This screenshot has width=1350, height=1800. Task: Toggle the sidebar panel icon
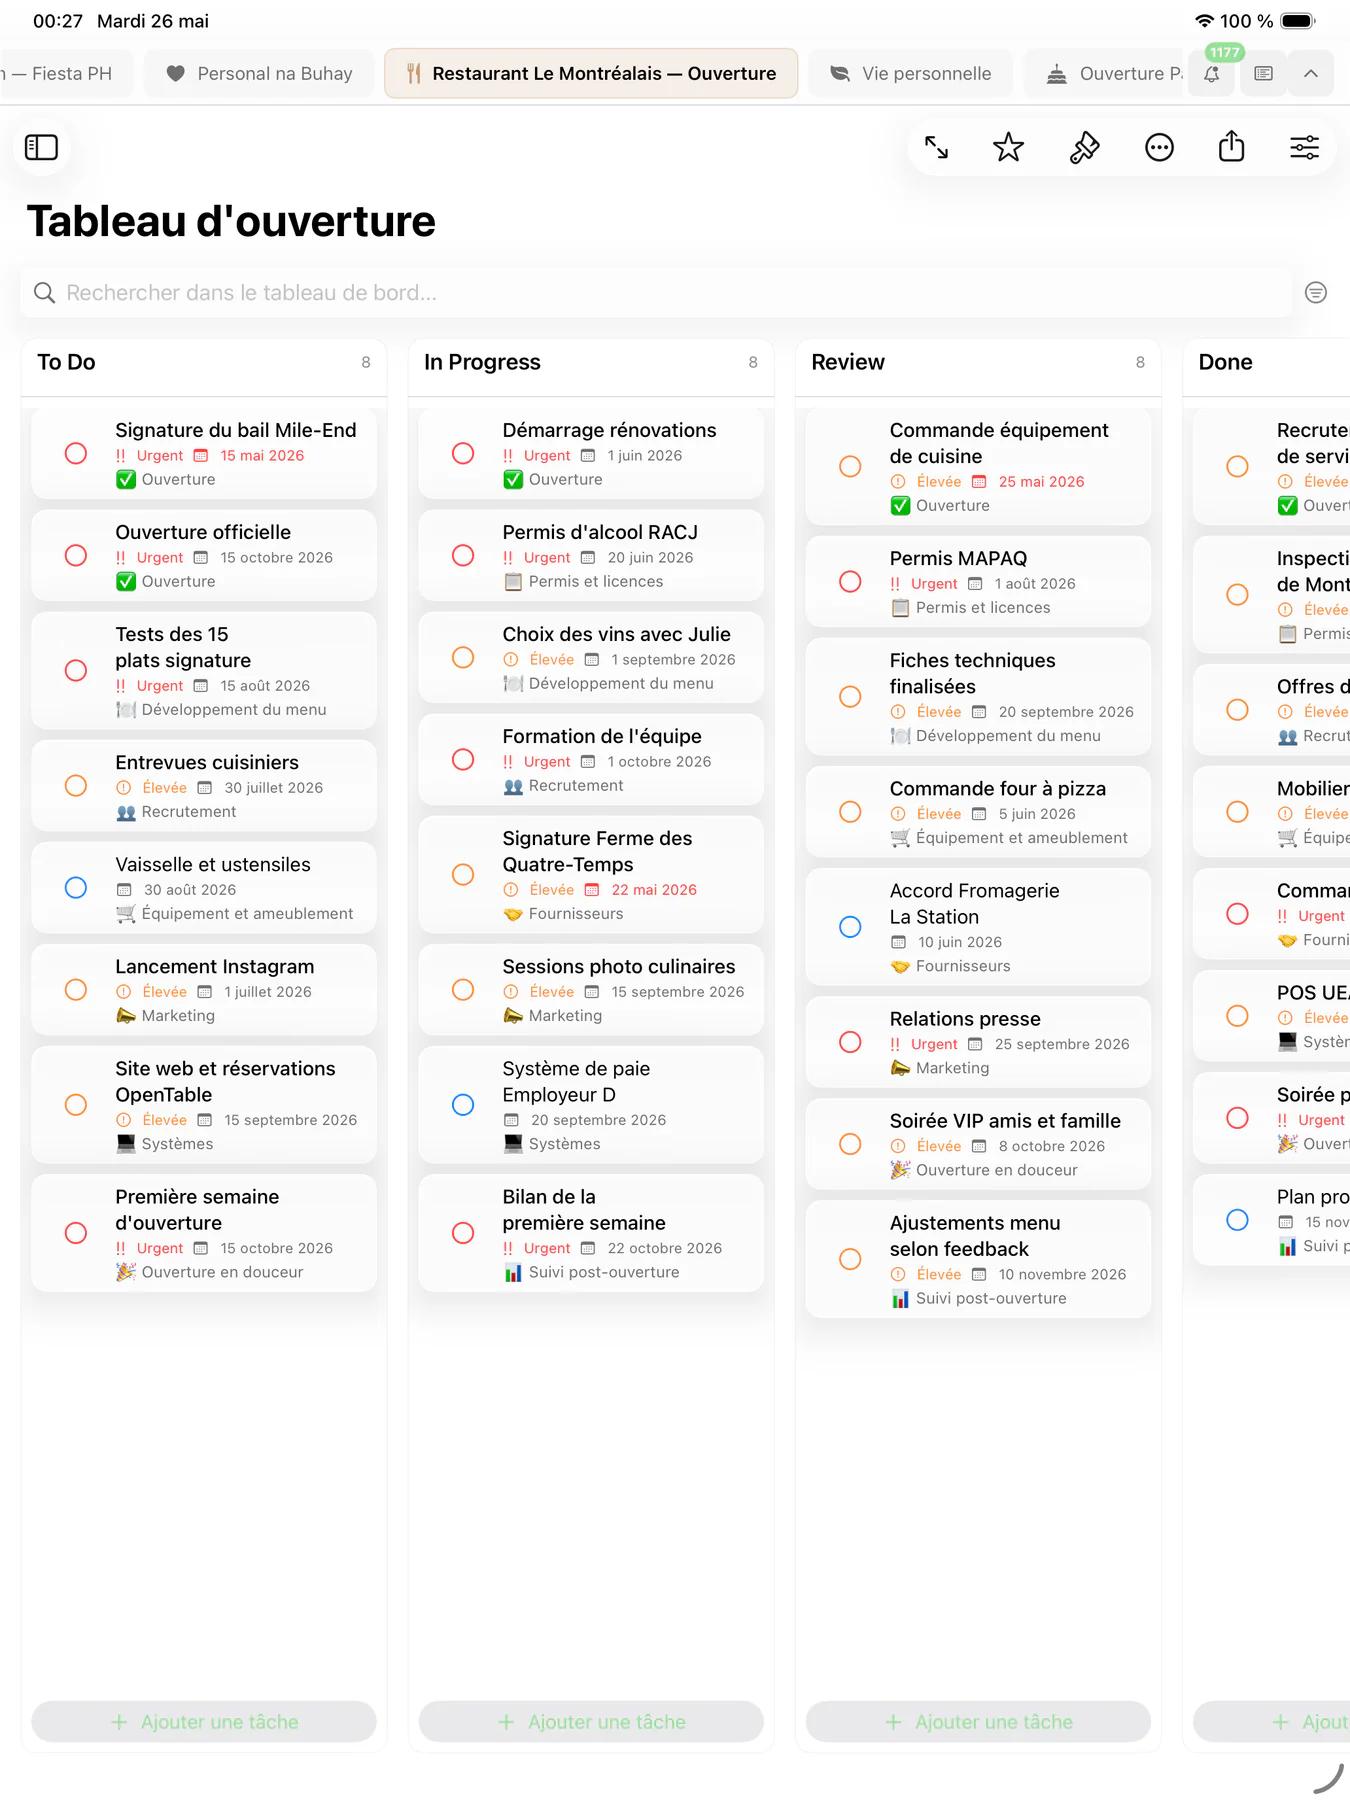41,148
